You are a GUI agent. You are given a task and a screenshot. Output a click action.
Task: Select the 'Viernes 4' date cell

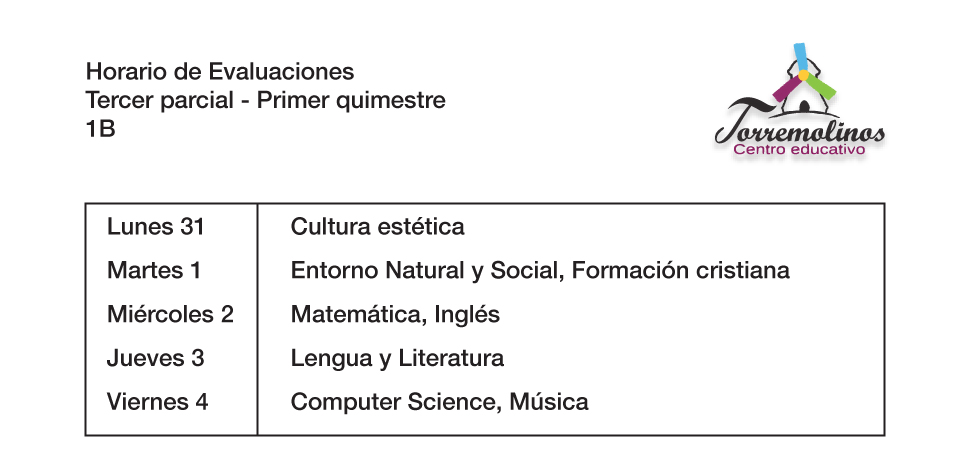157,402
